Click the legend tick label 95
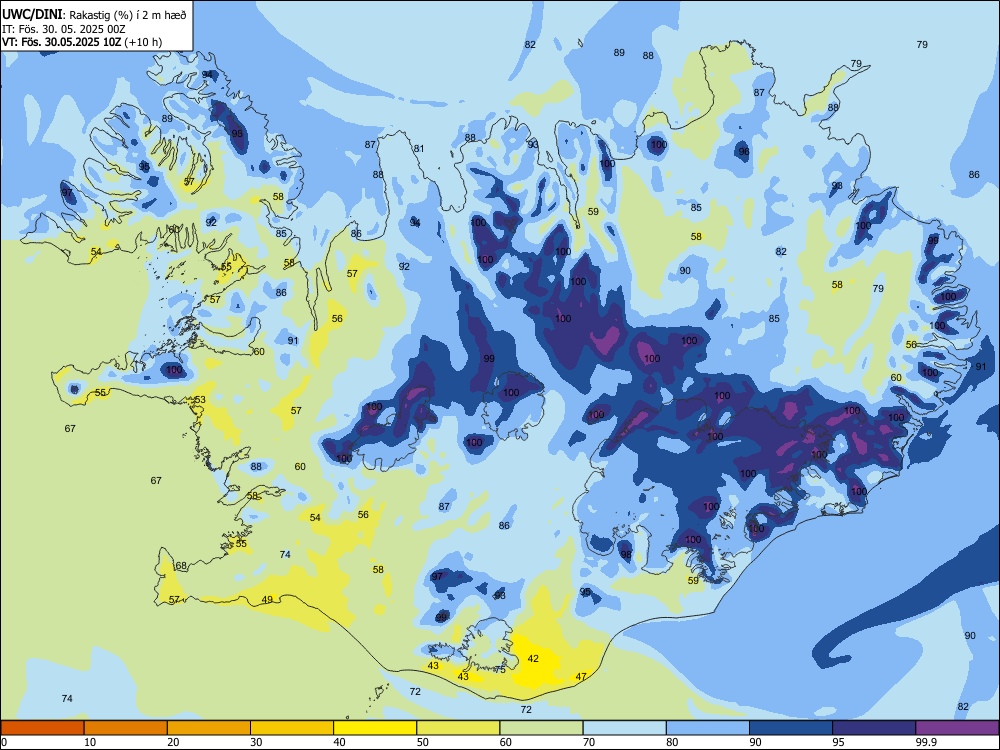Image resolution: width=1000 pixels, height=750 pixels. [838, 742]
